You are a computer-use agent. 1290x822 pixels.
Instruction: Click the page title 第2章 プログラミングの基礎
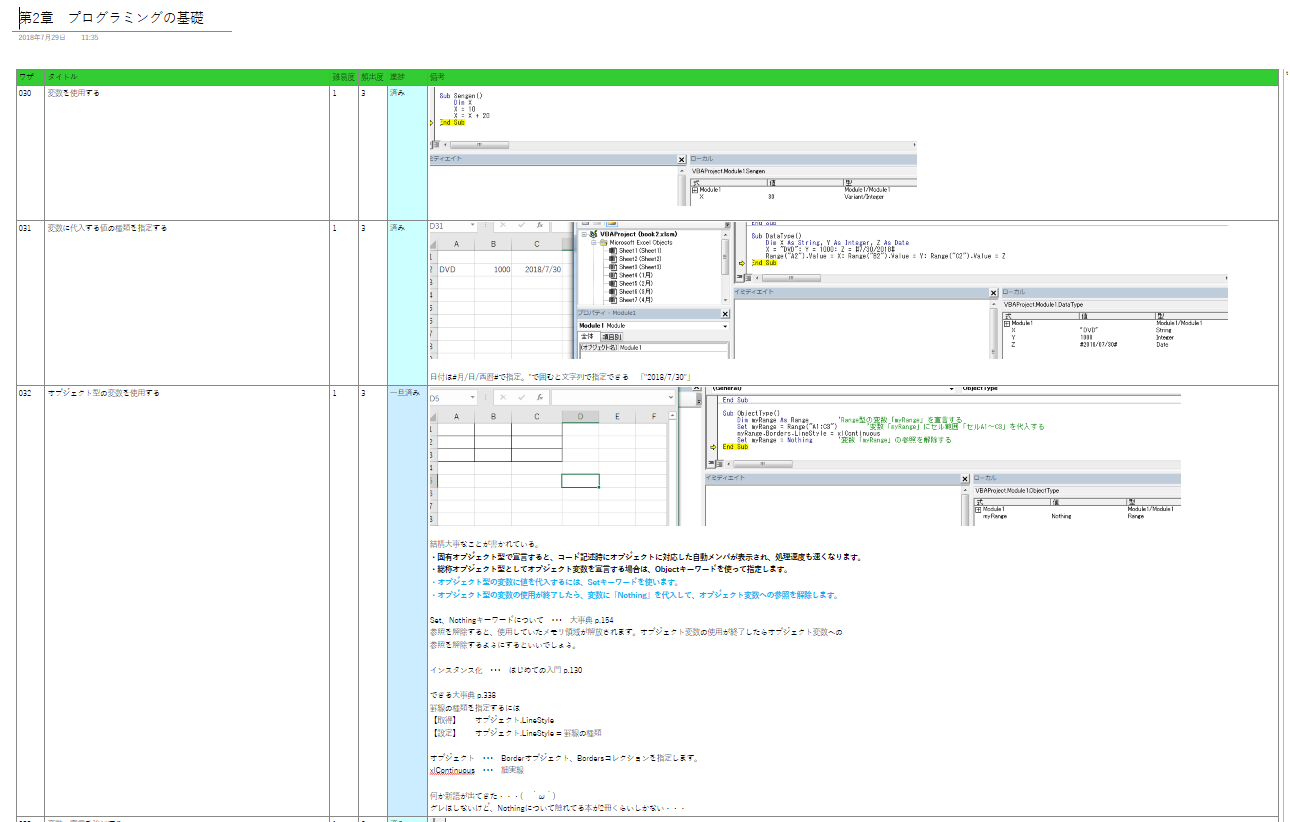tap(112, 18)
